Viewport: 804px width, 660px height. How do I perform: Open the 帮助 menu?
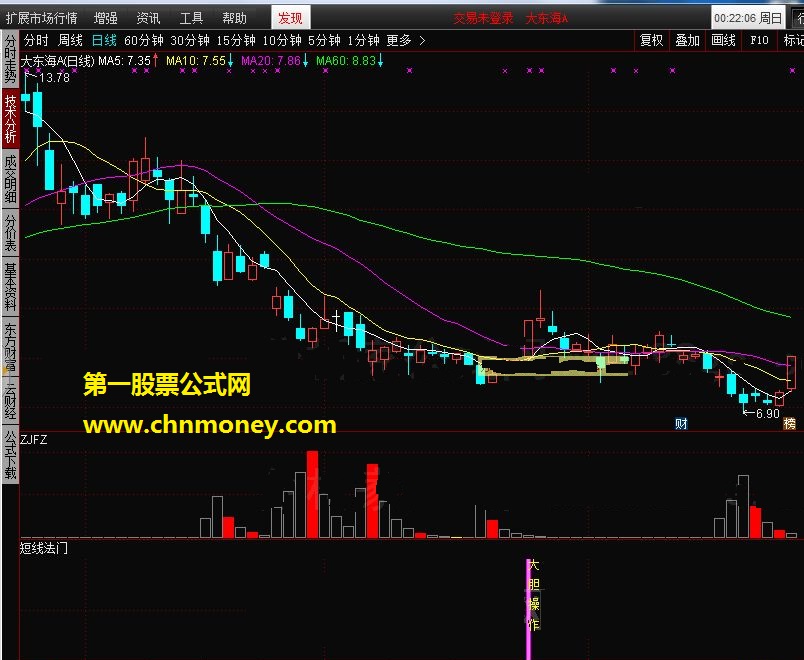[234, 18]
